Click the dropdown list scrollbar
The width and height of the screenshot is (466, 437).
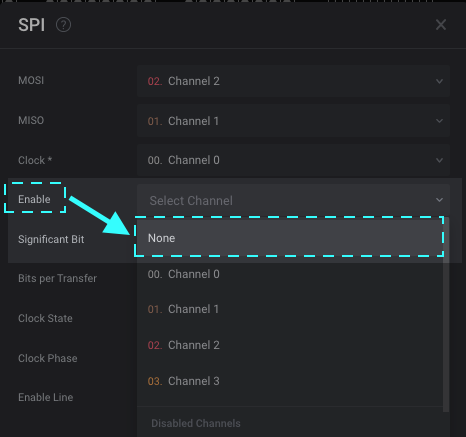(x=446, y=315)
